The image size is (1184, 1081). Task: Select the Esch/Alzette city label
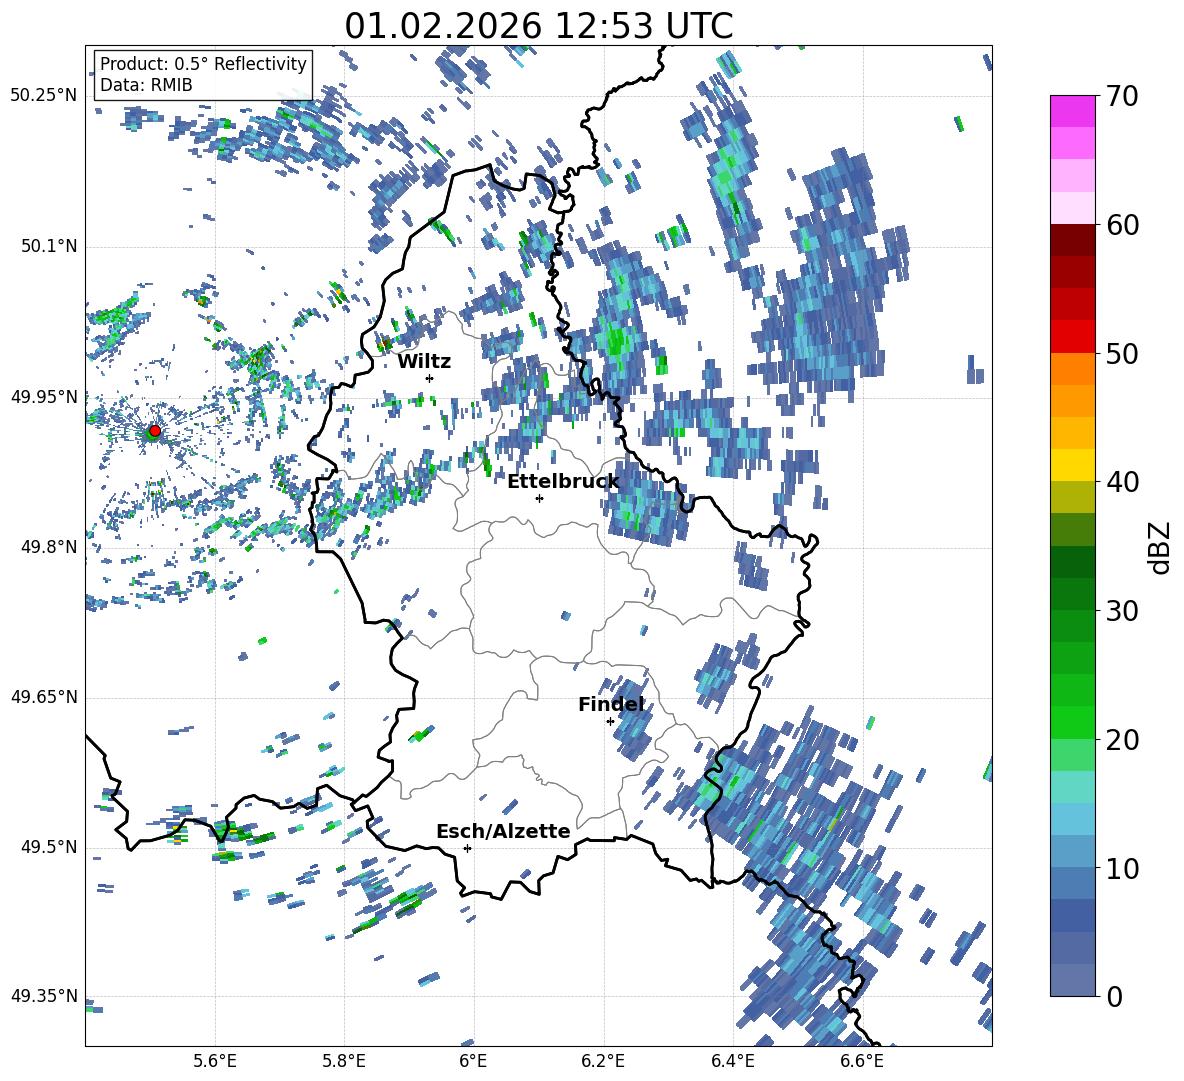coord(503,831)
